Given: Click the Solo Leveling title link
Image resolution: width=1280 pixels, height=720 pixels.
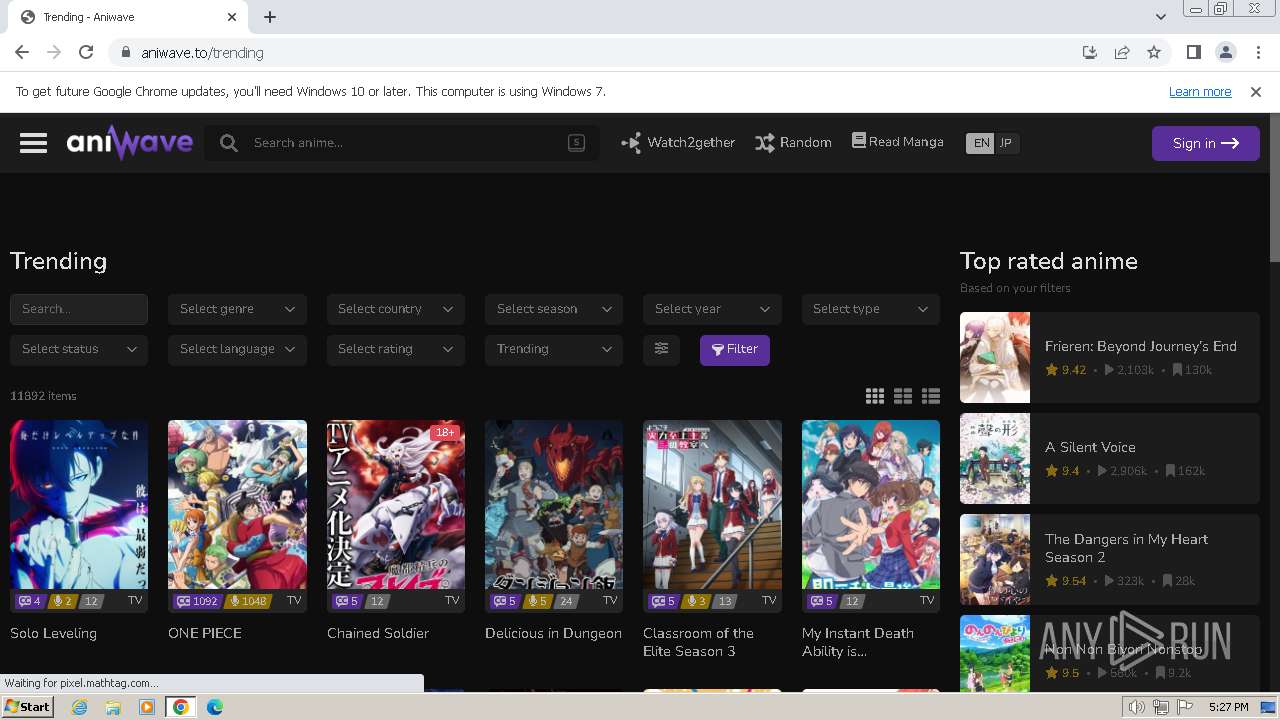Looking at the screenshot, I should [53, 633].
